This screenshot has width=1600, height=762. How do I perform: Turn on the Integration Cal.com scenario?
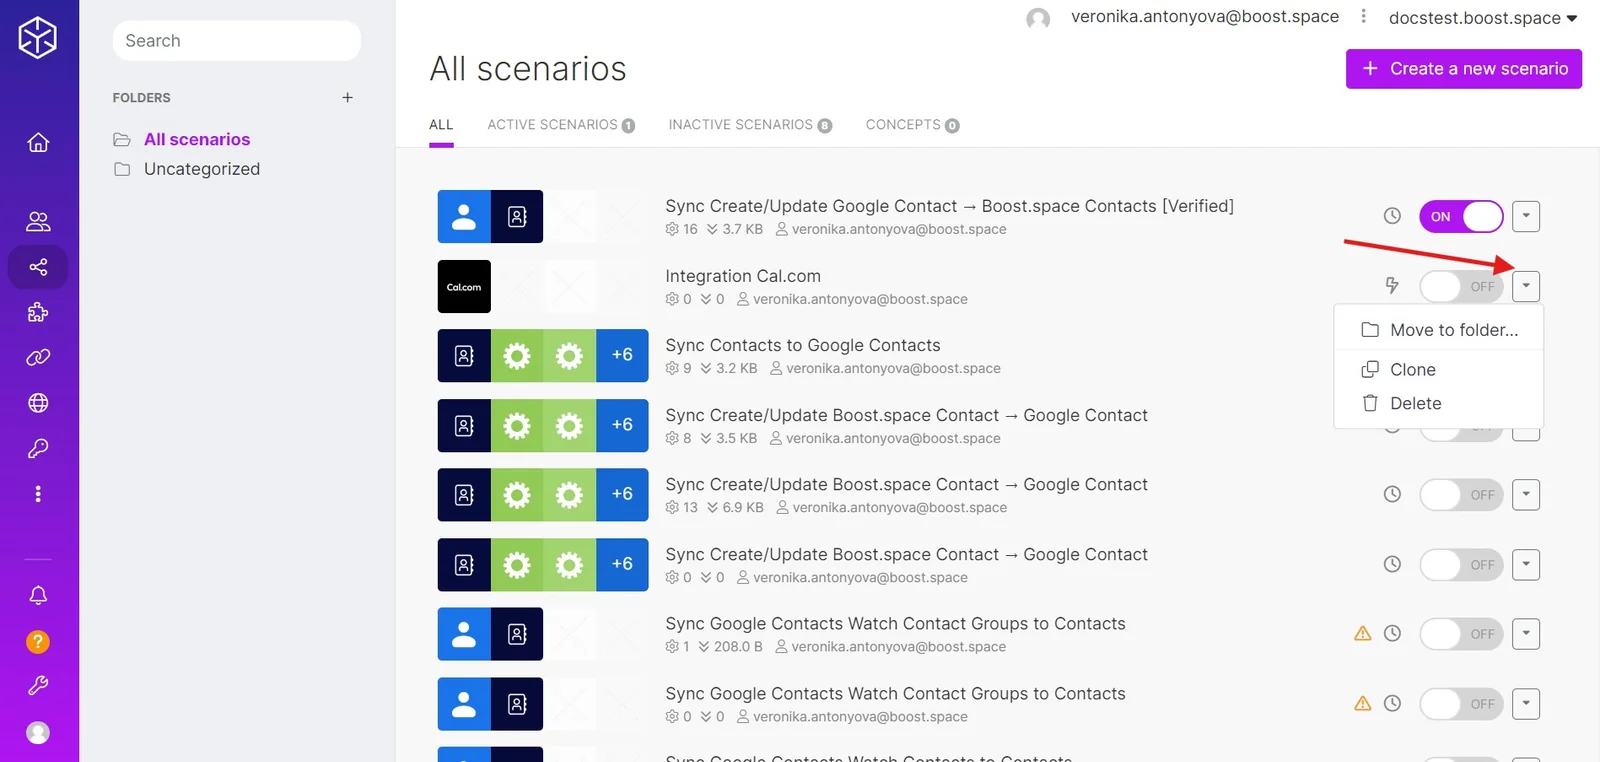click(1461, 286)
